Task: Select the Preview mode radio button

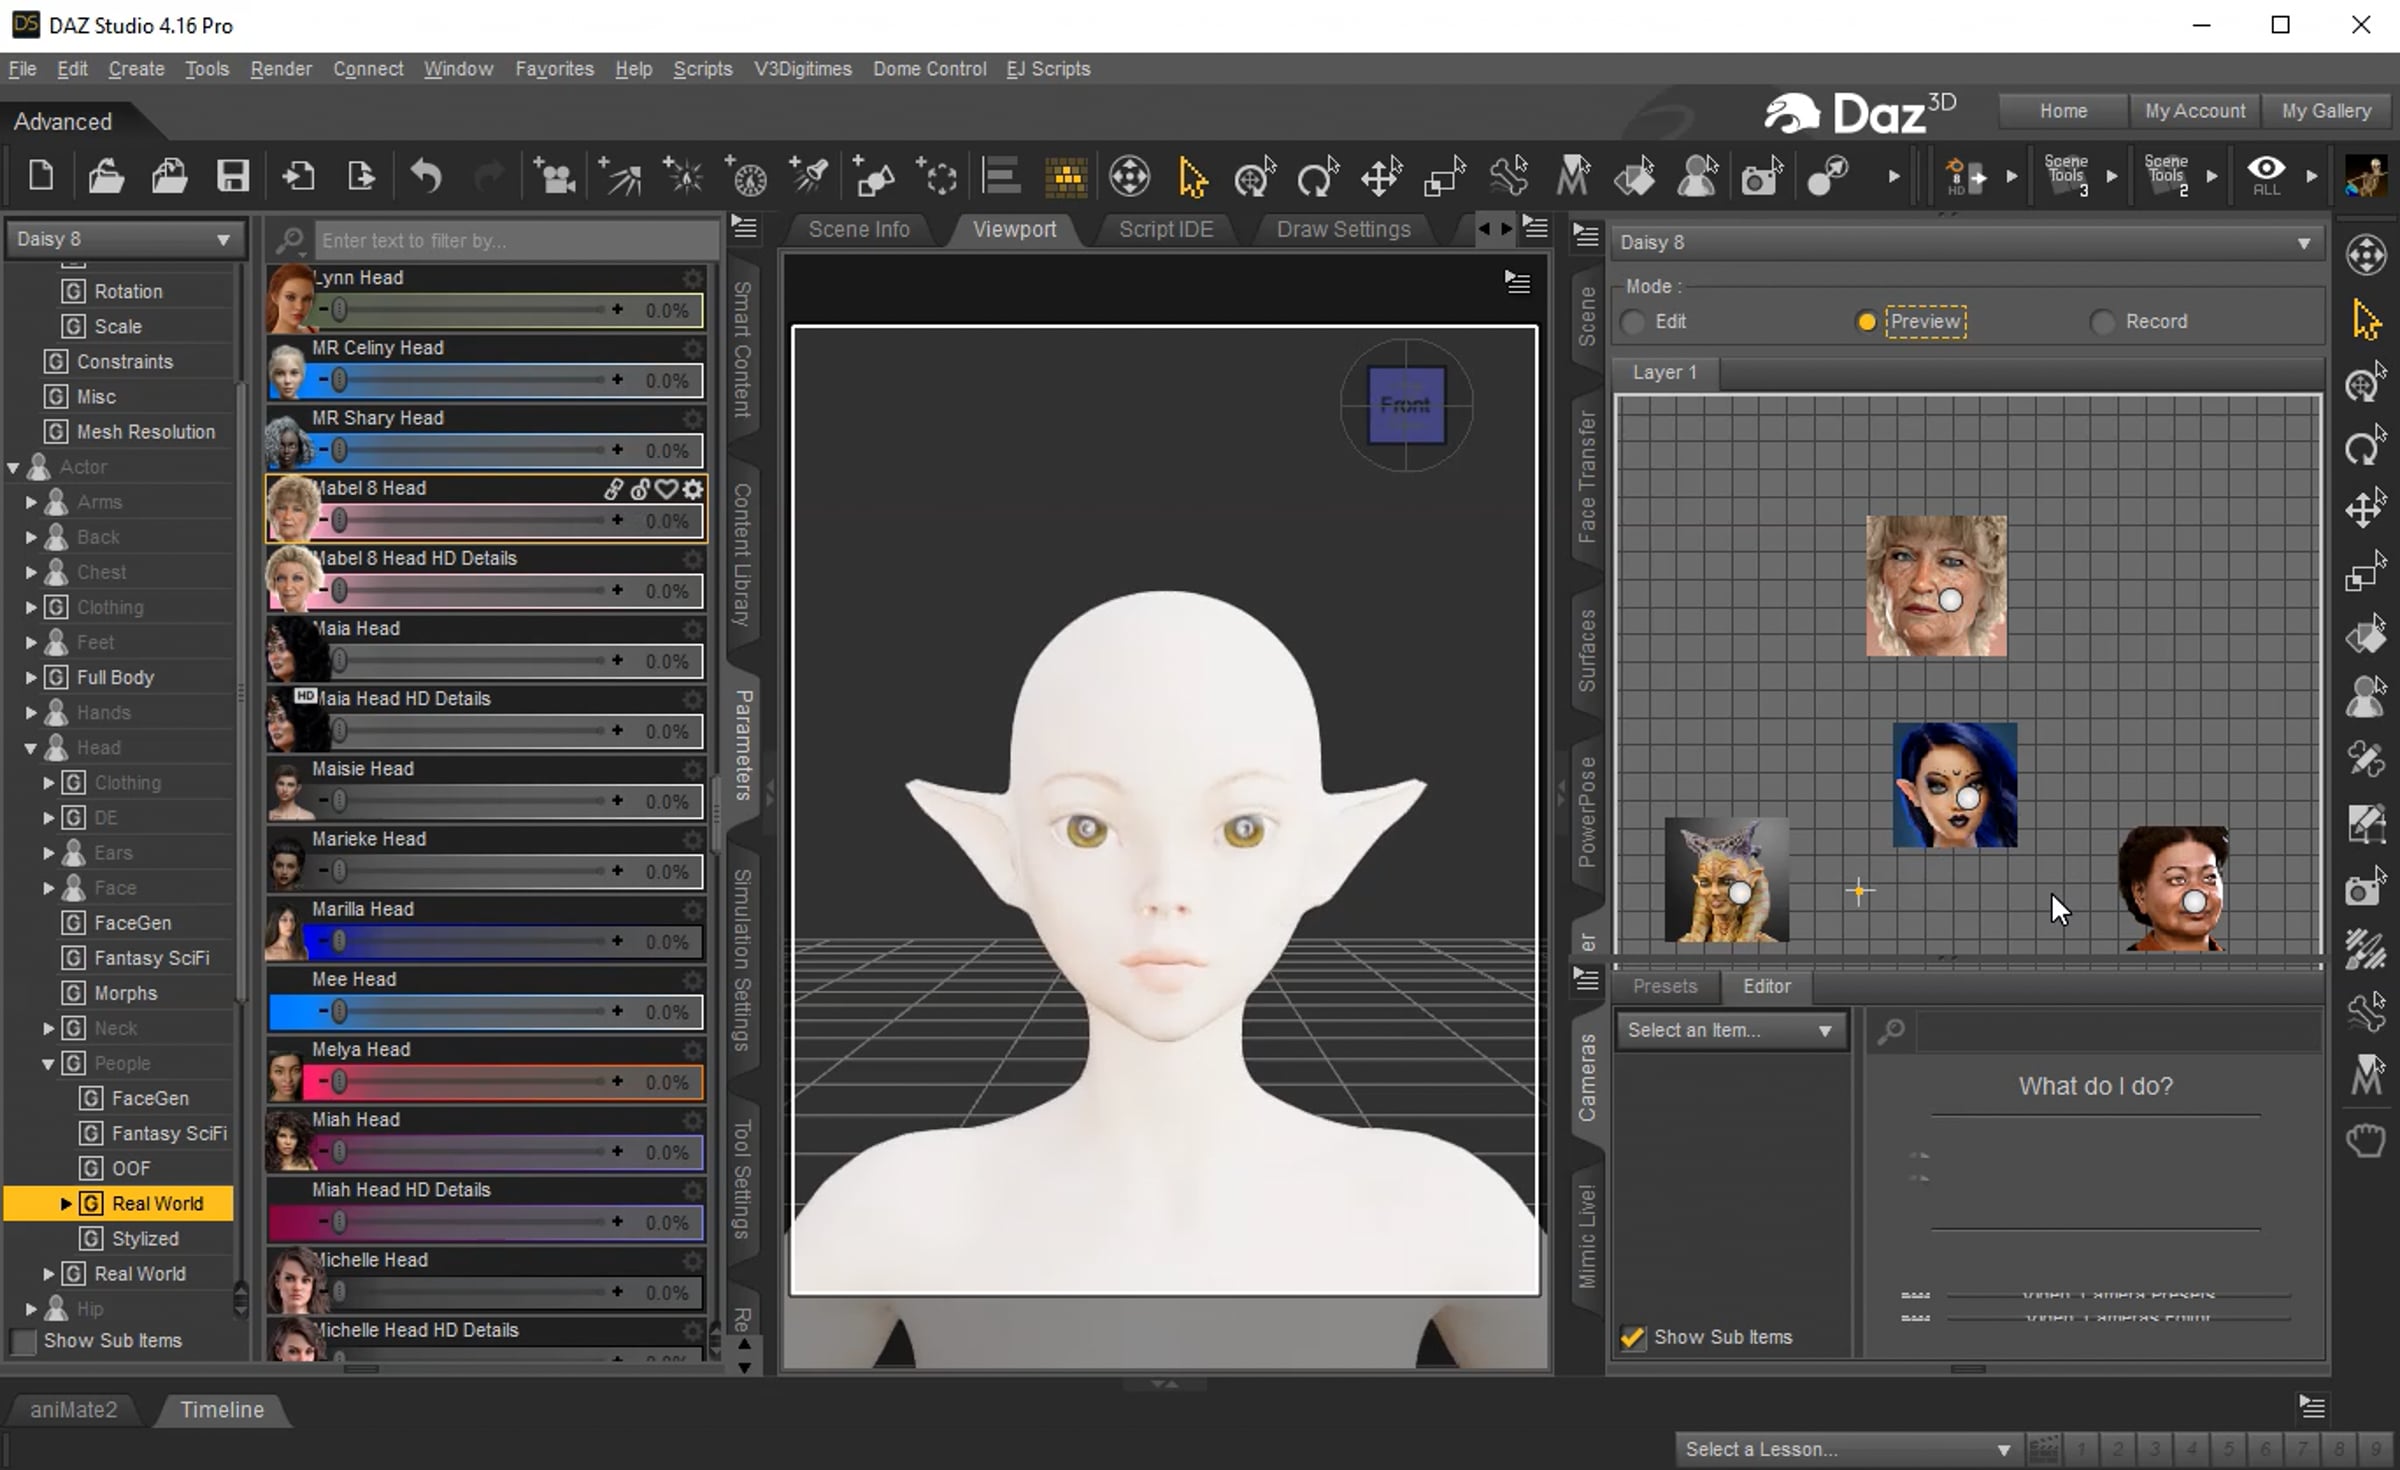Action: click(1866, 322)
